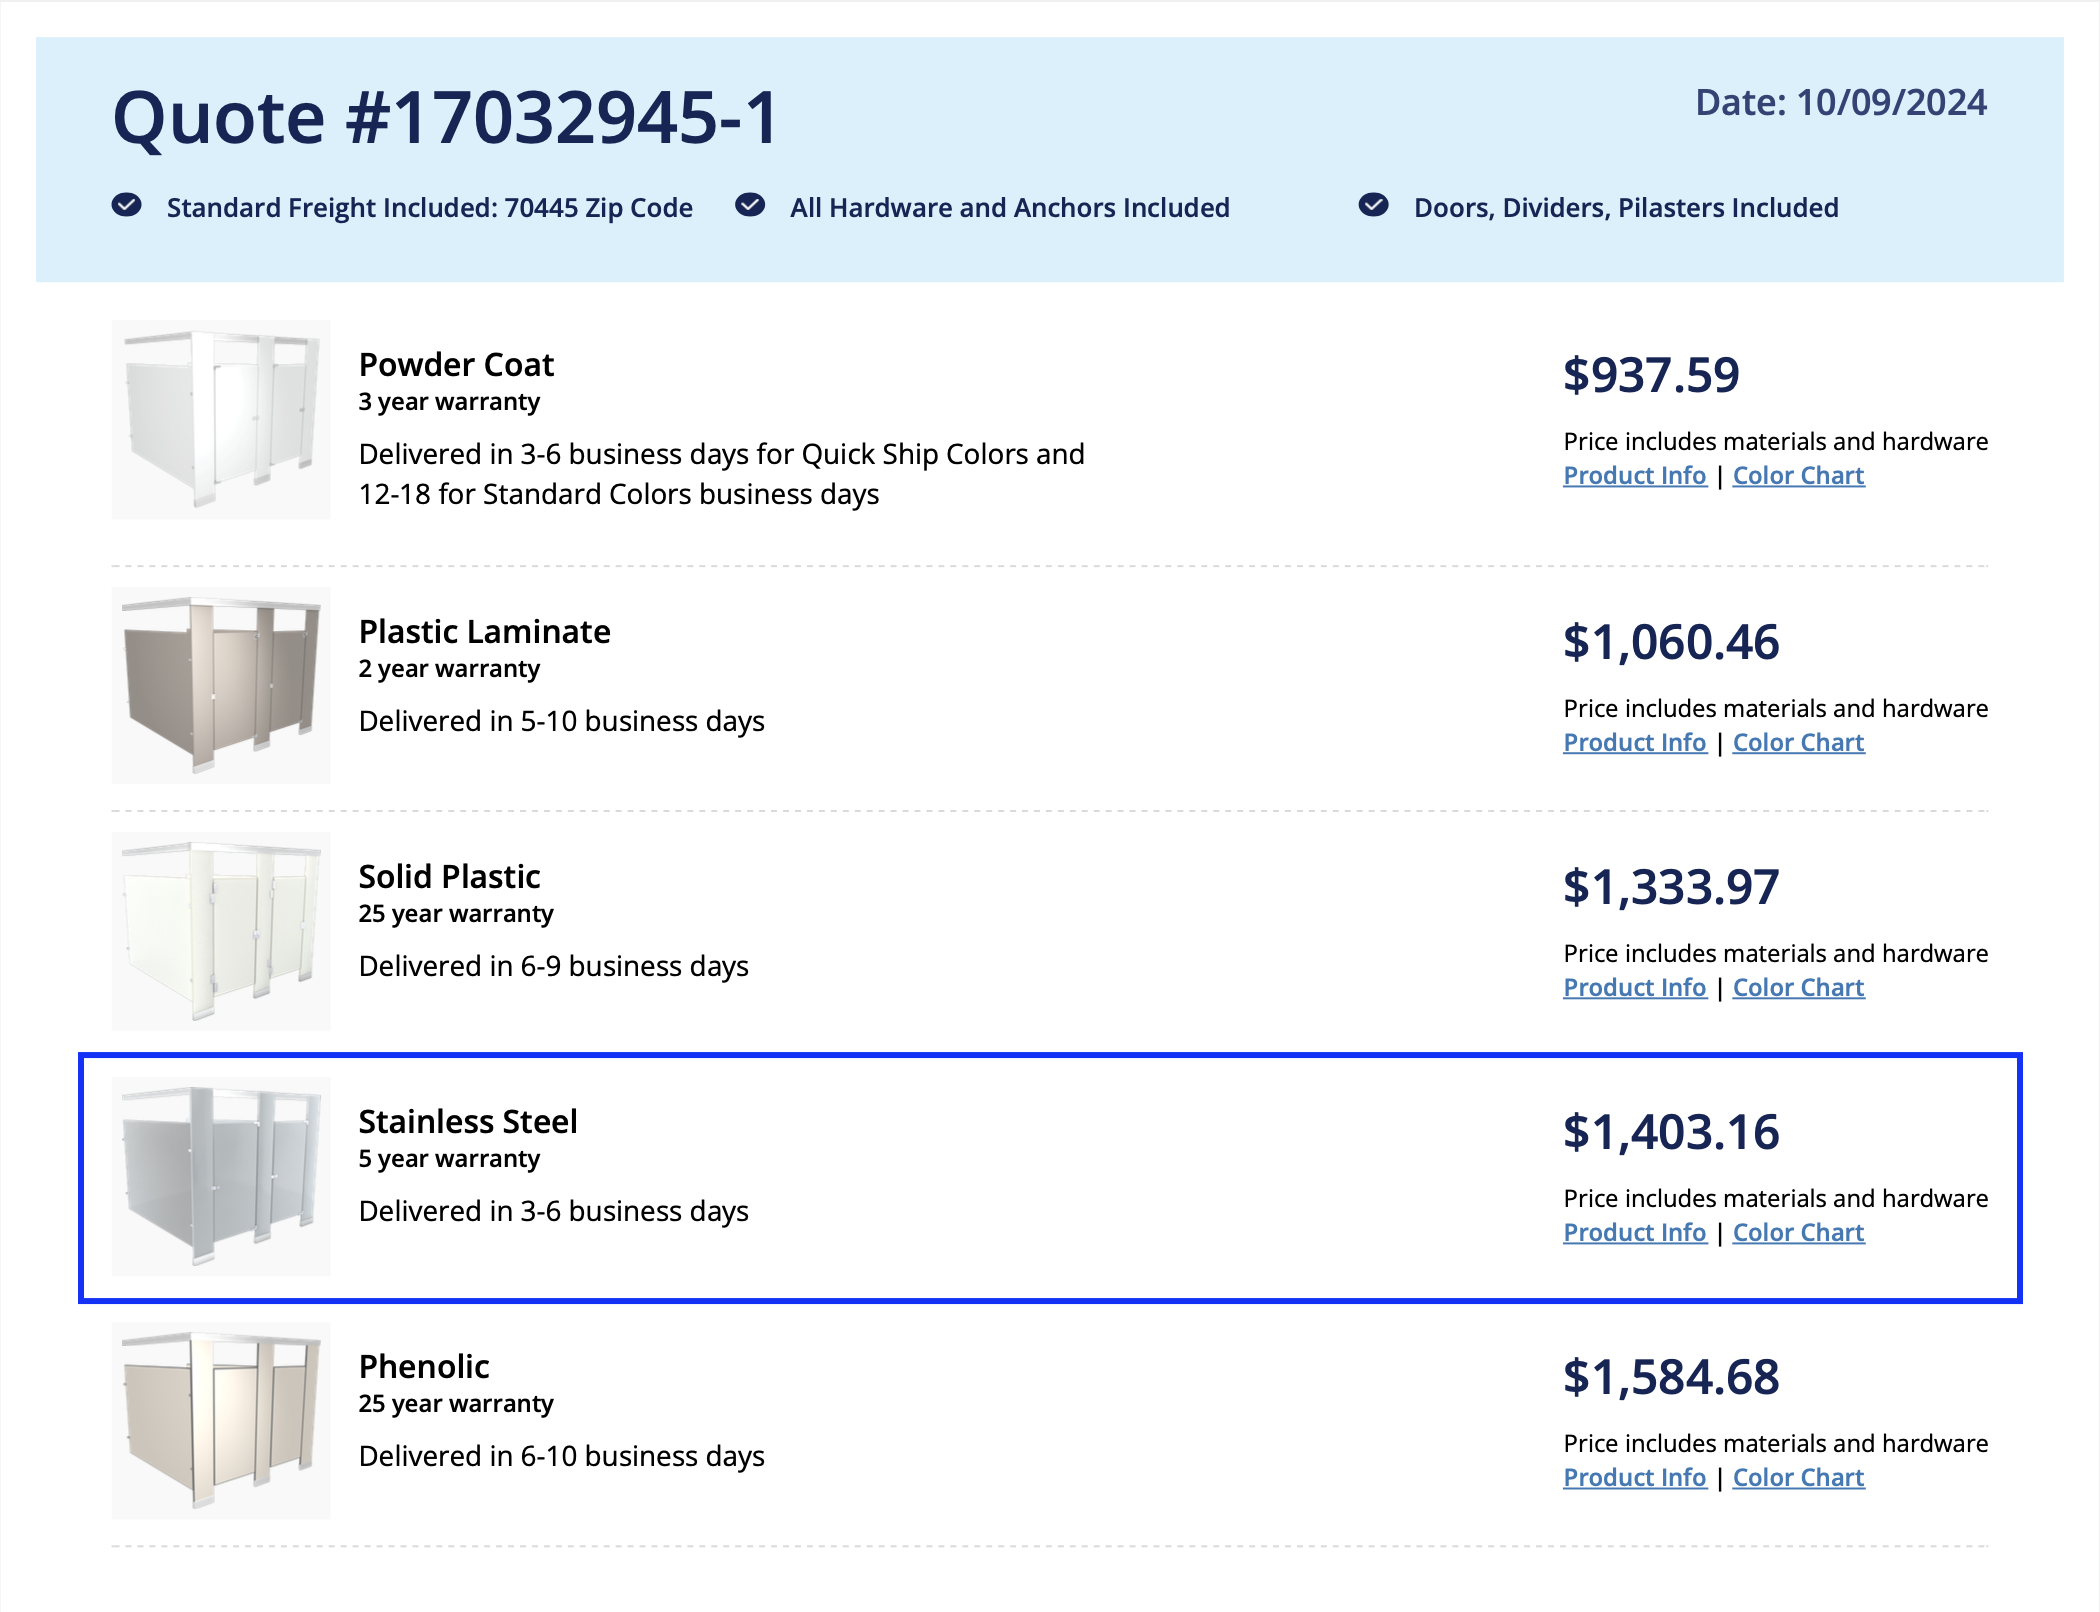Click the Stainless Steel partition thumbnail

(x=221, y=1176)
